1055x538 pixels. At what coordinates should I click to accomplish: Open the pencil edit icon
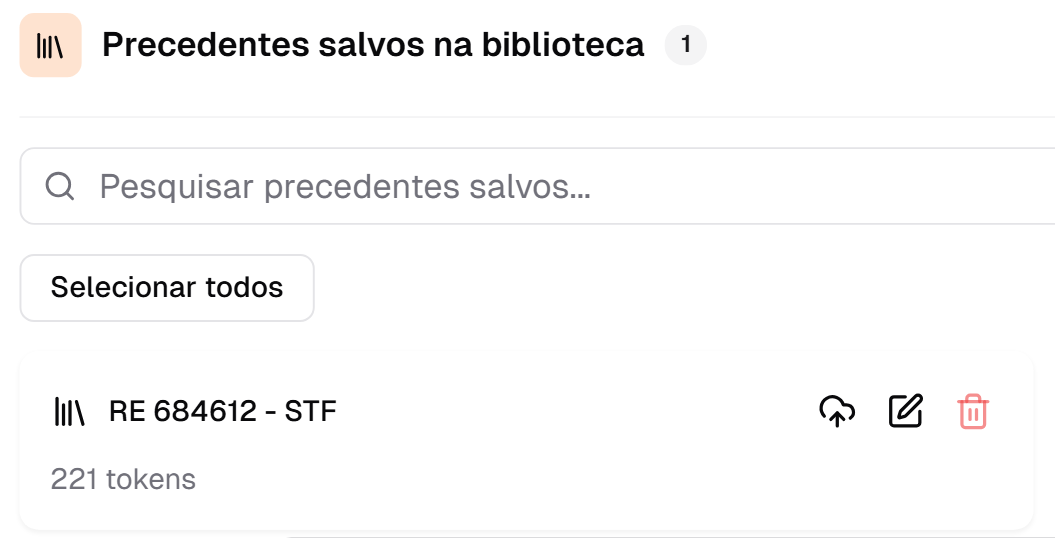(906, 411)
